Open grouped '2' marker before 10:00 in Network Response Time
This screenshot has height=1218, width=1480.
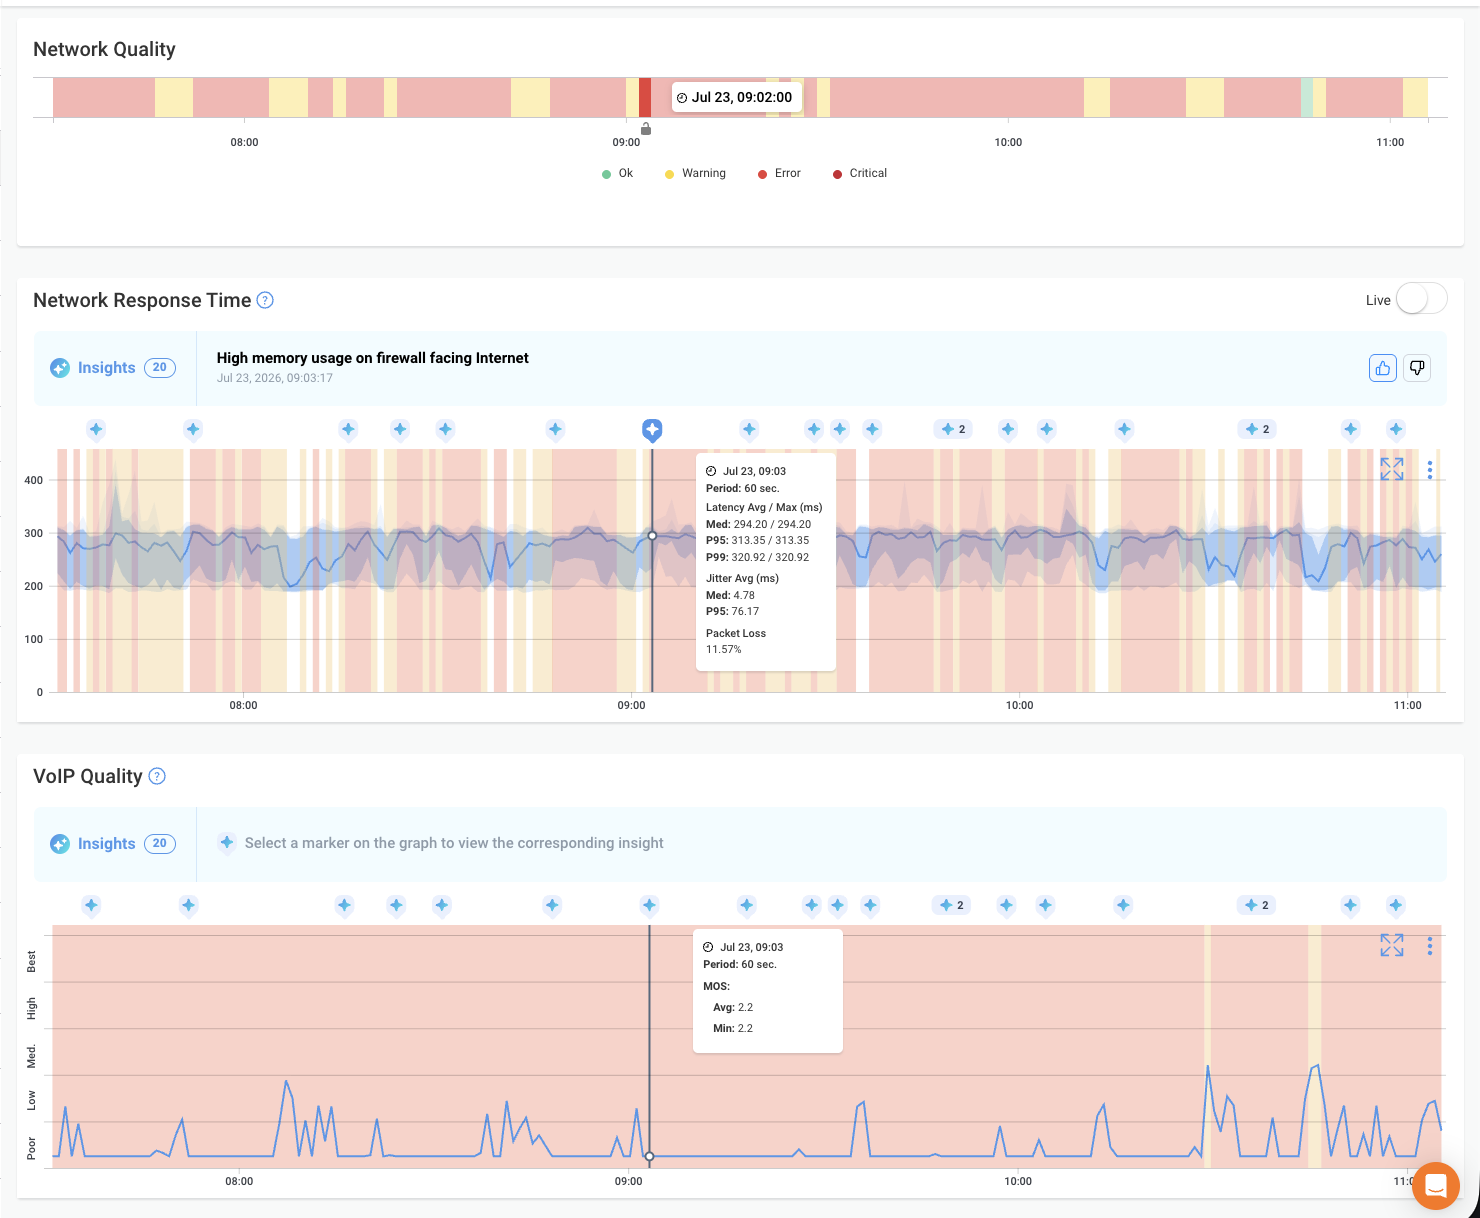pos(953,430)
